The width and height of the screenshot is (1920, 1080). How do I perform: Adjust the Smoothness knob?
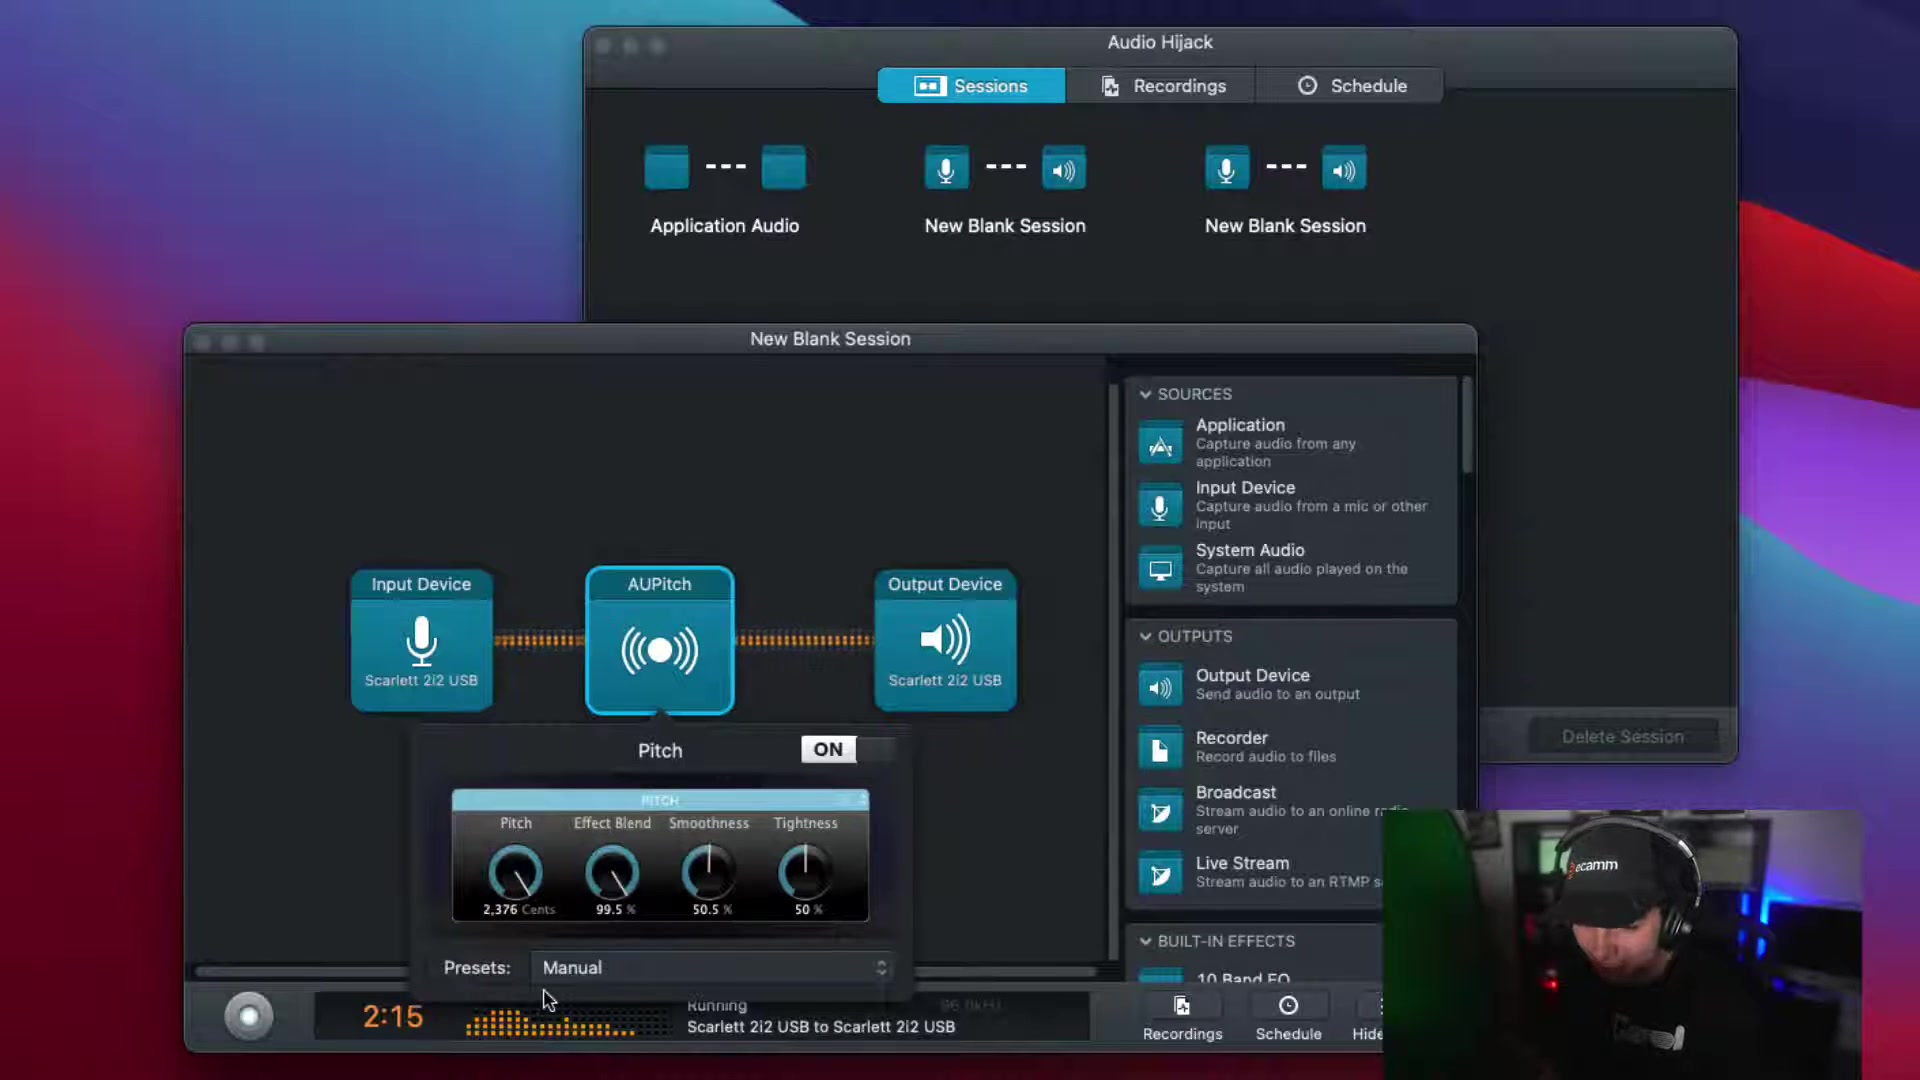tap(709, 872)
